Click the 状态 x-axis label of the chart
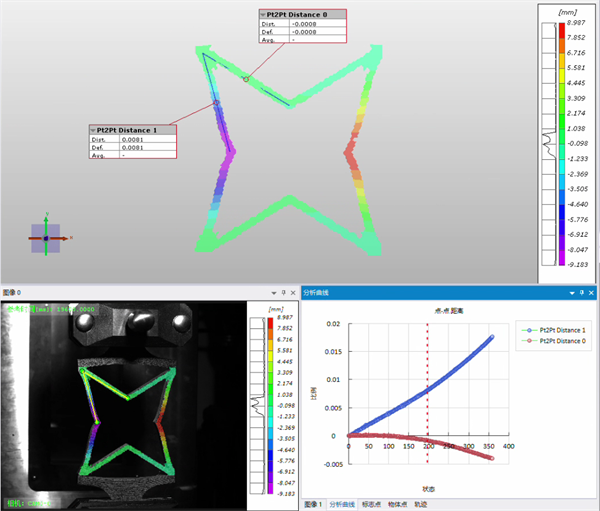This screenshot has width=600, height=511. tap(428, 489)
